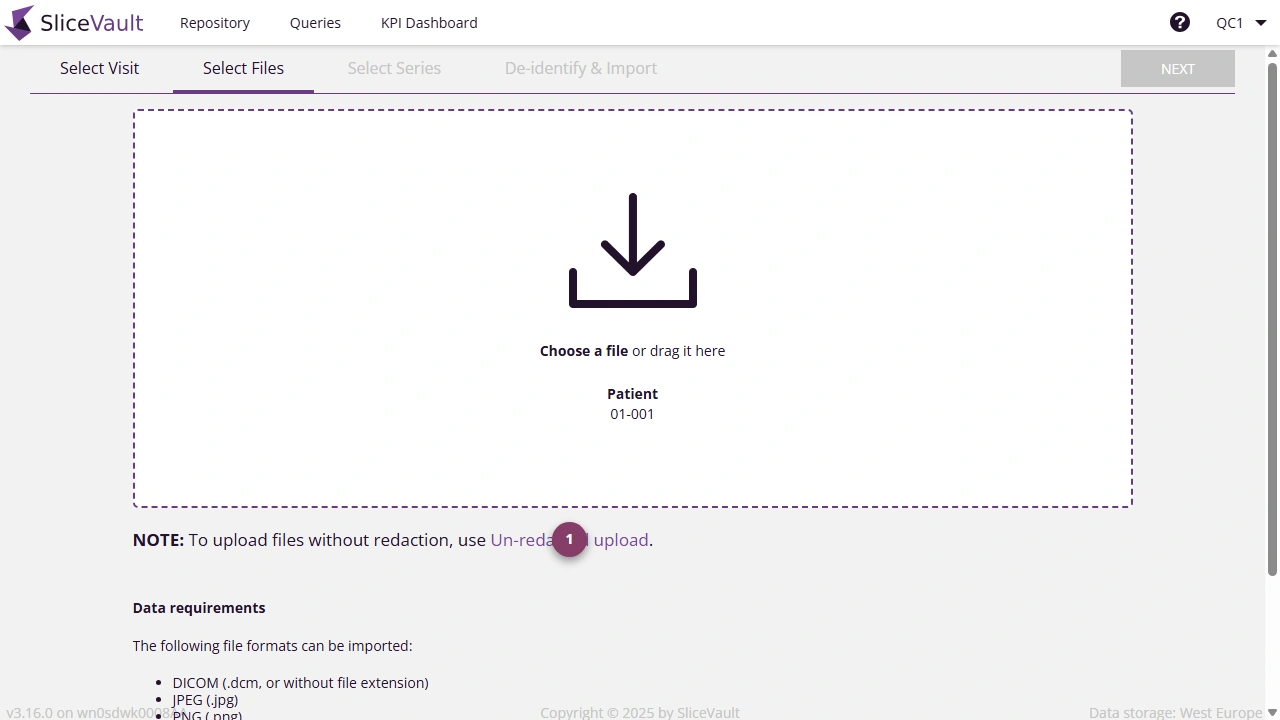Viewport: 1280px width, 720px height.
Task: Click the SliceVault copyright text
Action: tap(640, 712)
